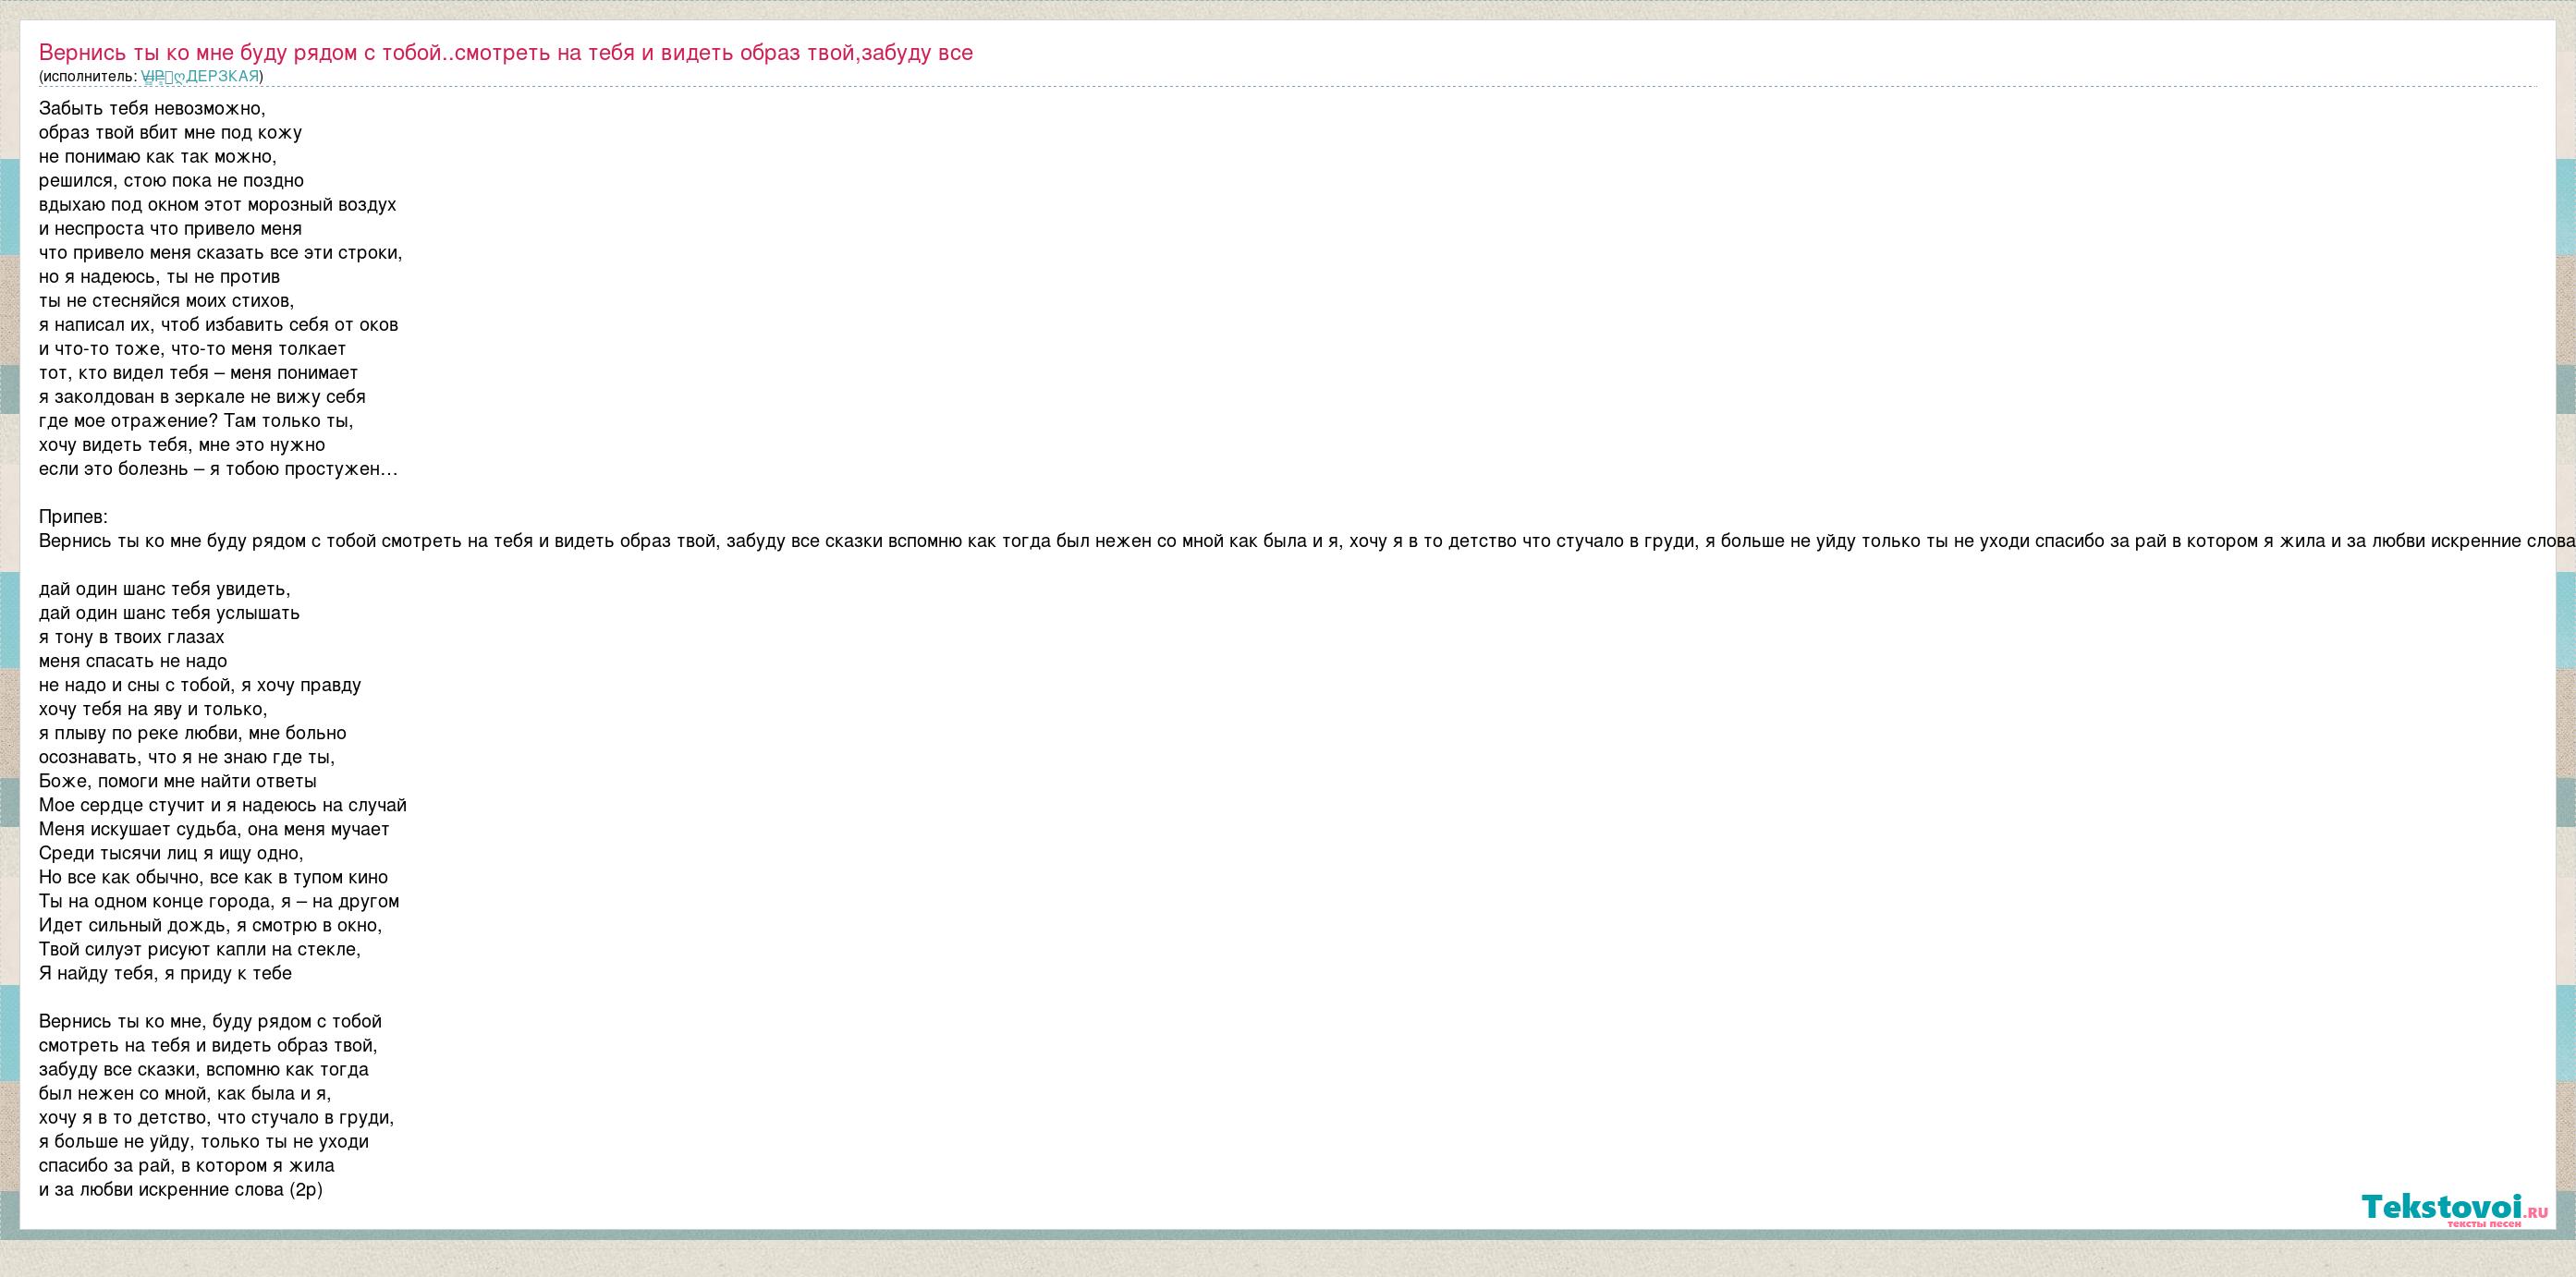Click the line 'я тону в твоих глазах'
2576x1277 pixels.
[131, 637]
